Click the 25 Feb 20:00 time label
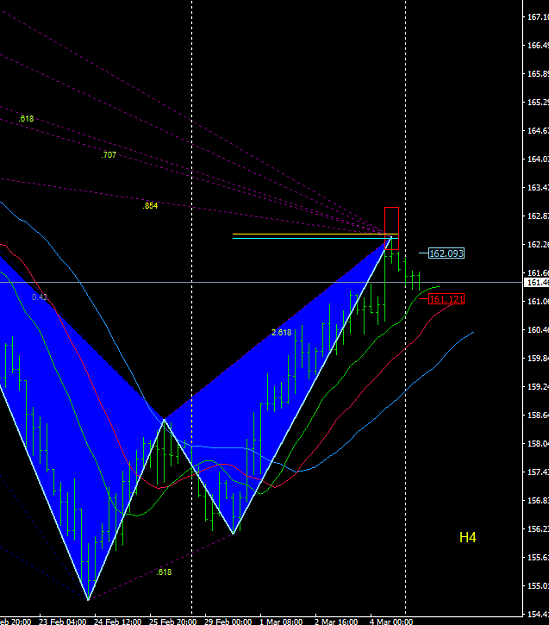The height and width of the screenshot is (625, 549). [x=173, y=621]
